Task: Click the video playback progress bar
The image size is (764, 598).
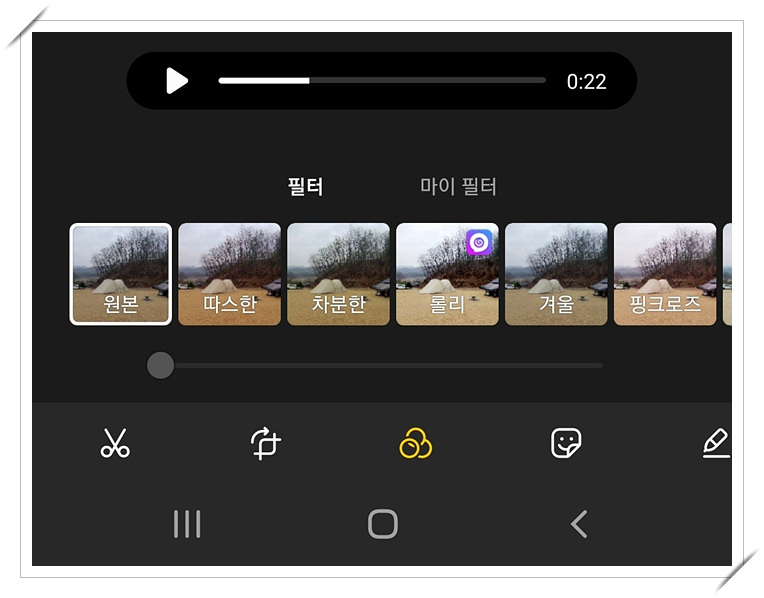Action: 382,80
